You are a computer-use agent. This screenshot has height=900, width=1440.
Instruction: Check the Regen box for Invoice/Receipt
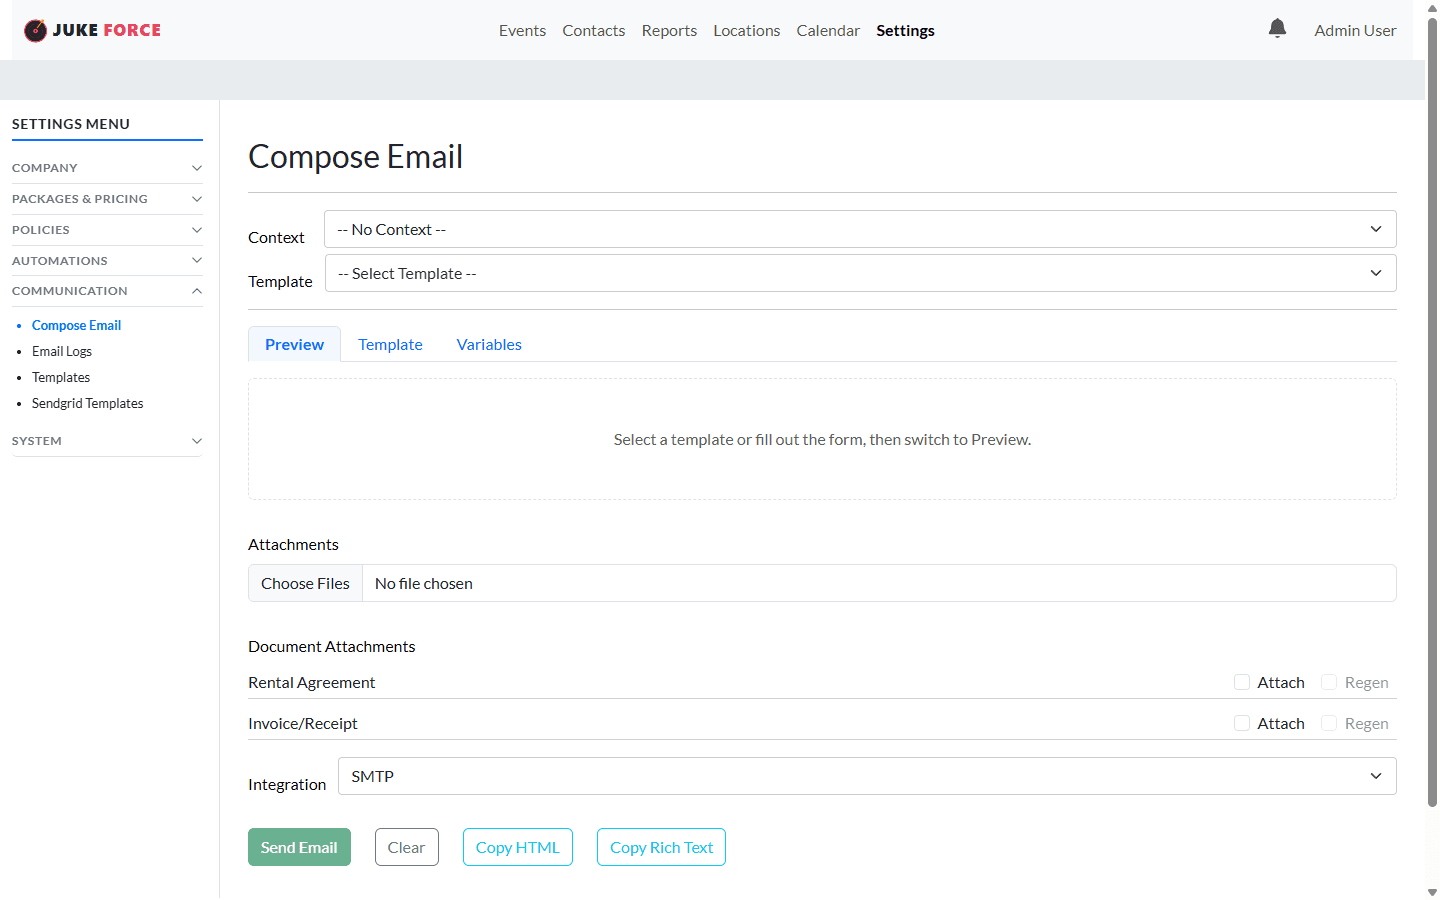coord(1328,722)
